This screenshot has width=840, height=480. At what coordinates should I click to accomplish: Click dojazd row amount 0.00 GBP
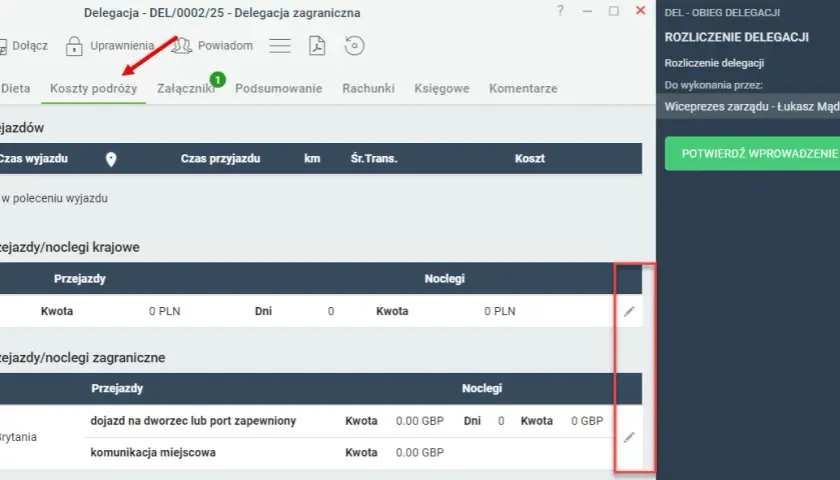coord(420,421)
